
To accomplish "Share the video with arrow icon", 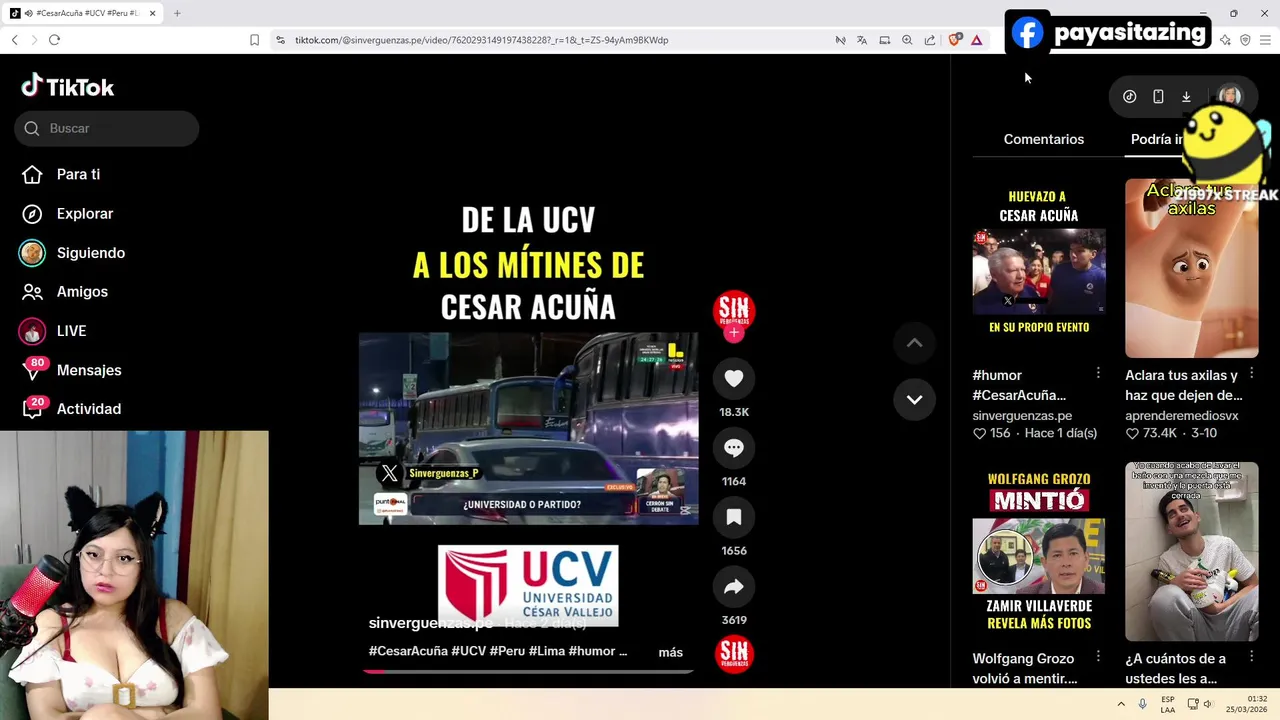I will [x=734, y=587].
